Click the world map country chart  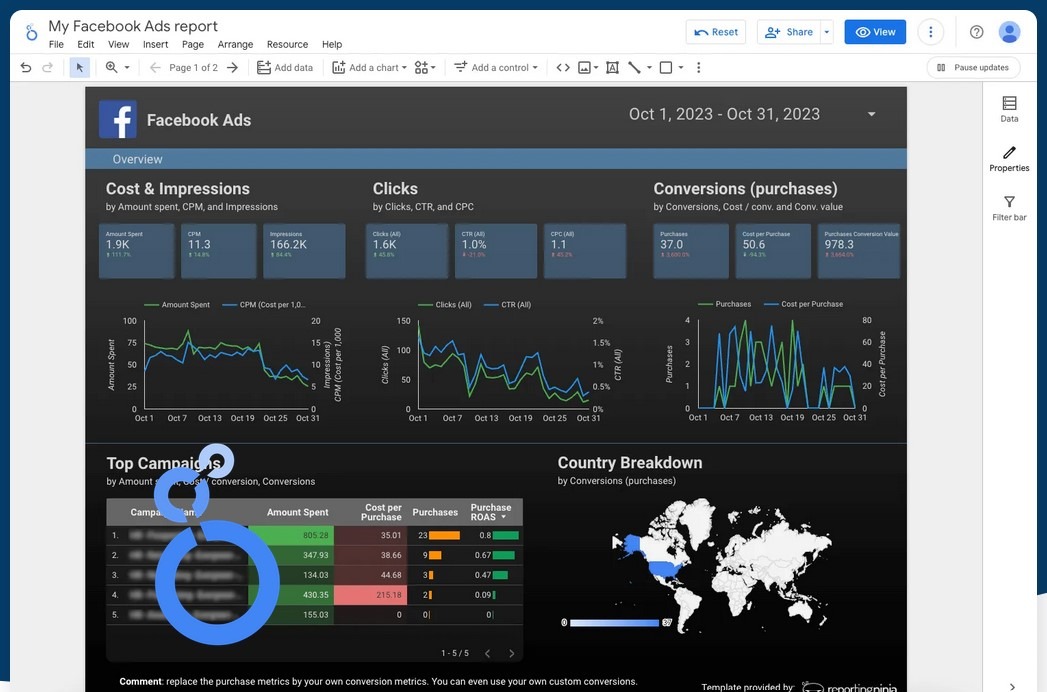721,564
